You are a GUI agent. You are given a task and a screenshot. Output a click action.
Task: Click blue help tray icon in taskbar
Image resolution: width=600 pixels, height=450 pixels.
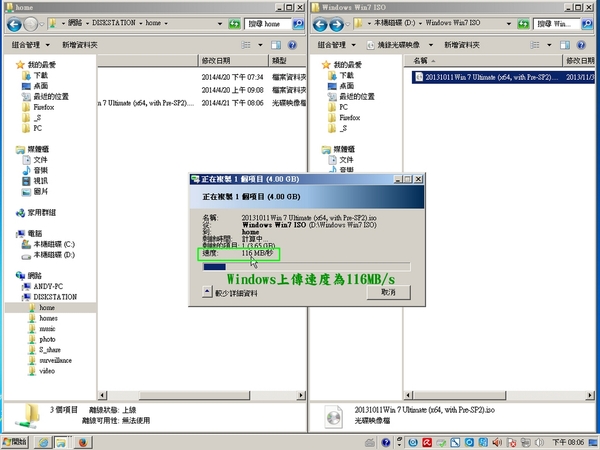386,442
